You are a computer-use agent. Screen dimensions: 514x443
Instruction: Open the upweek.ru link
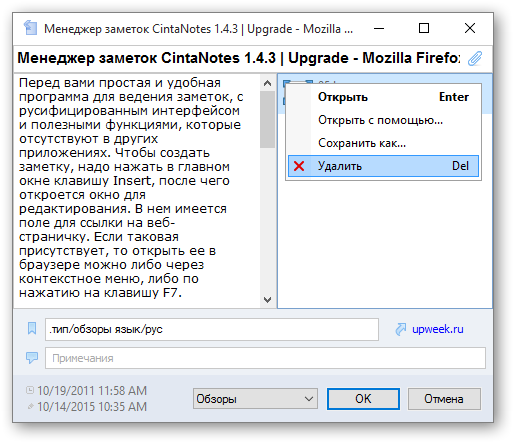(x=438, y=329)
